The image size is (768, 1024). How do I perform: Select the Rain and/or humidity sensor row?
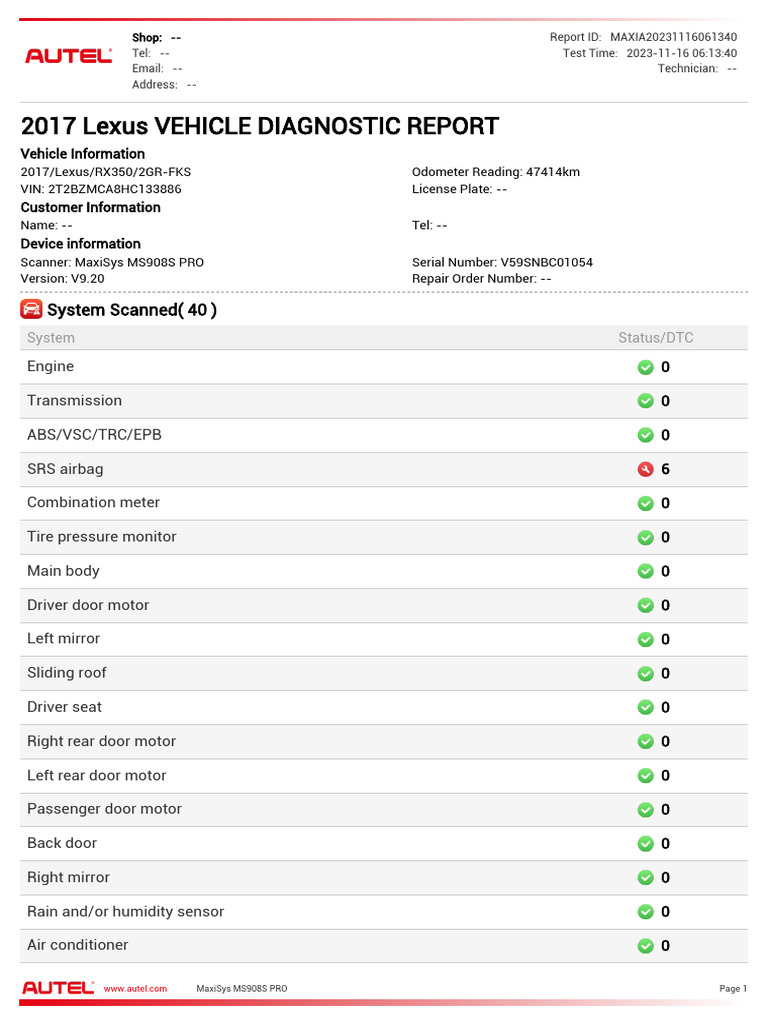(383, 912)
